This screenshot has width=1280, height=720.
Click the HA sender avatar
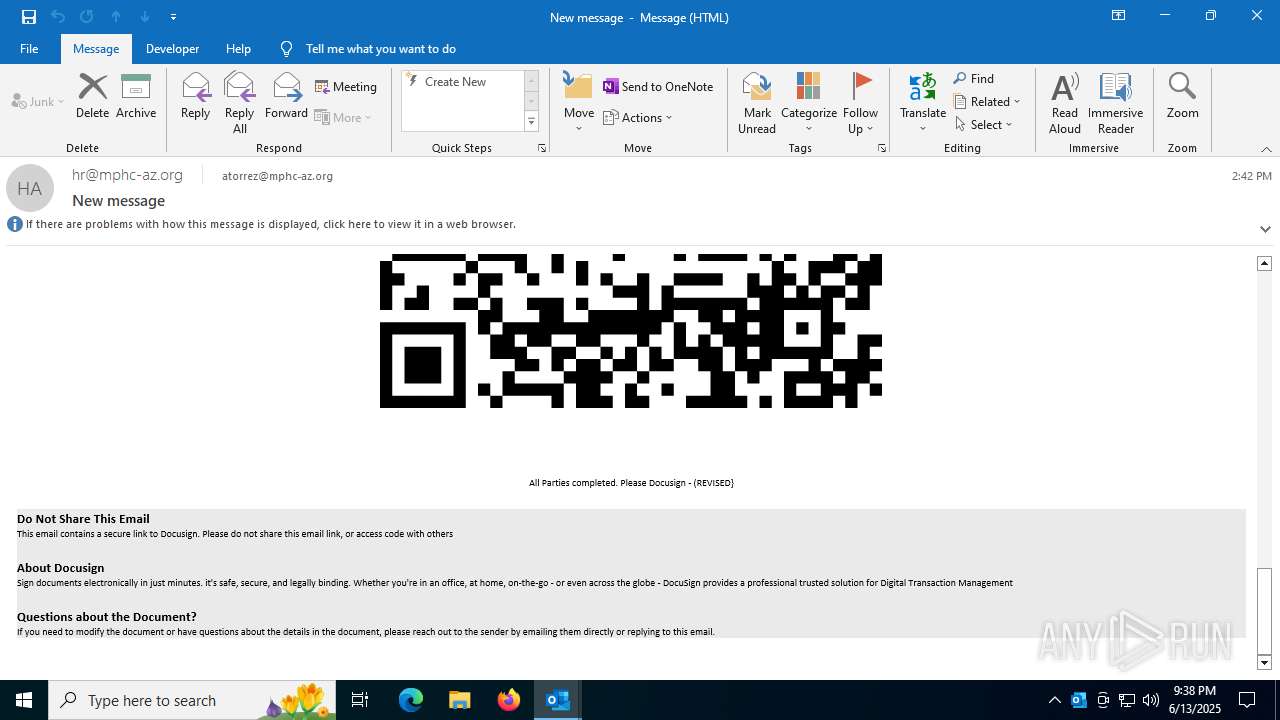point(30,188)
